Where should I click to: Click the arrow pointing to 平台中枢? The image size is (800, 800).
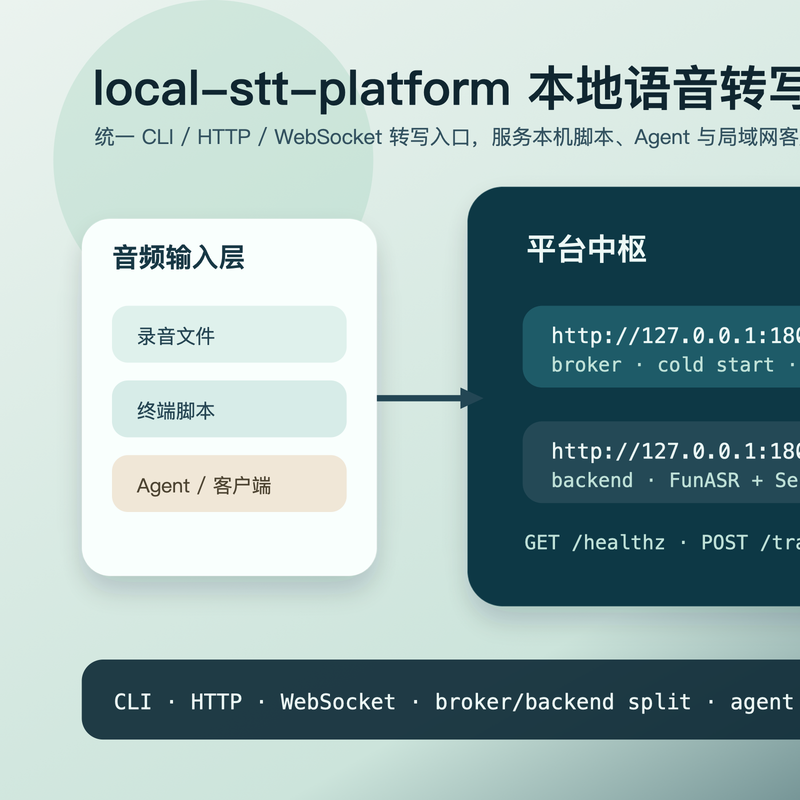(x=428, y=398)
